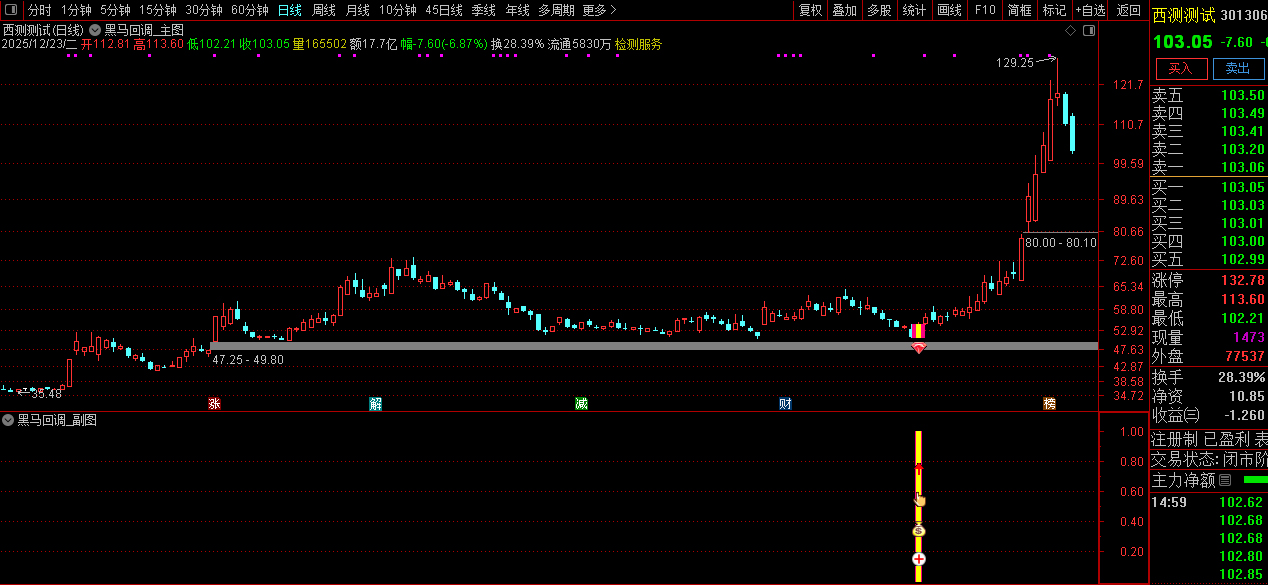Click the 卖五 price 103.50
The image size is (1268, 585).
tap(1242, 95)
